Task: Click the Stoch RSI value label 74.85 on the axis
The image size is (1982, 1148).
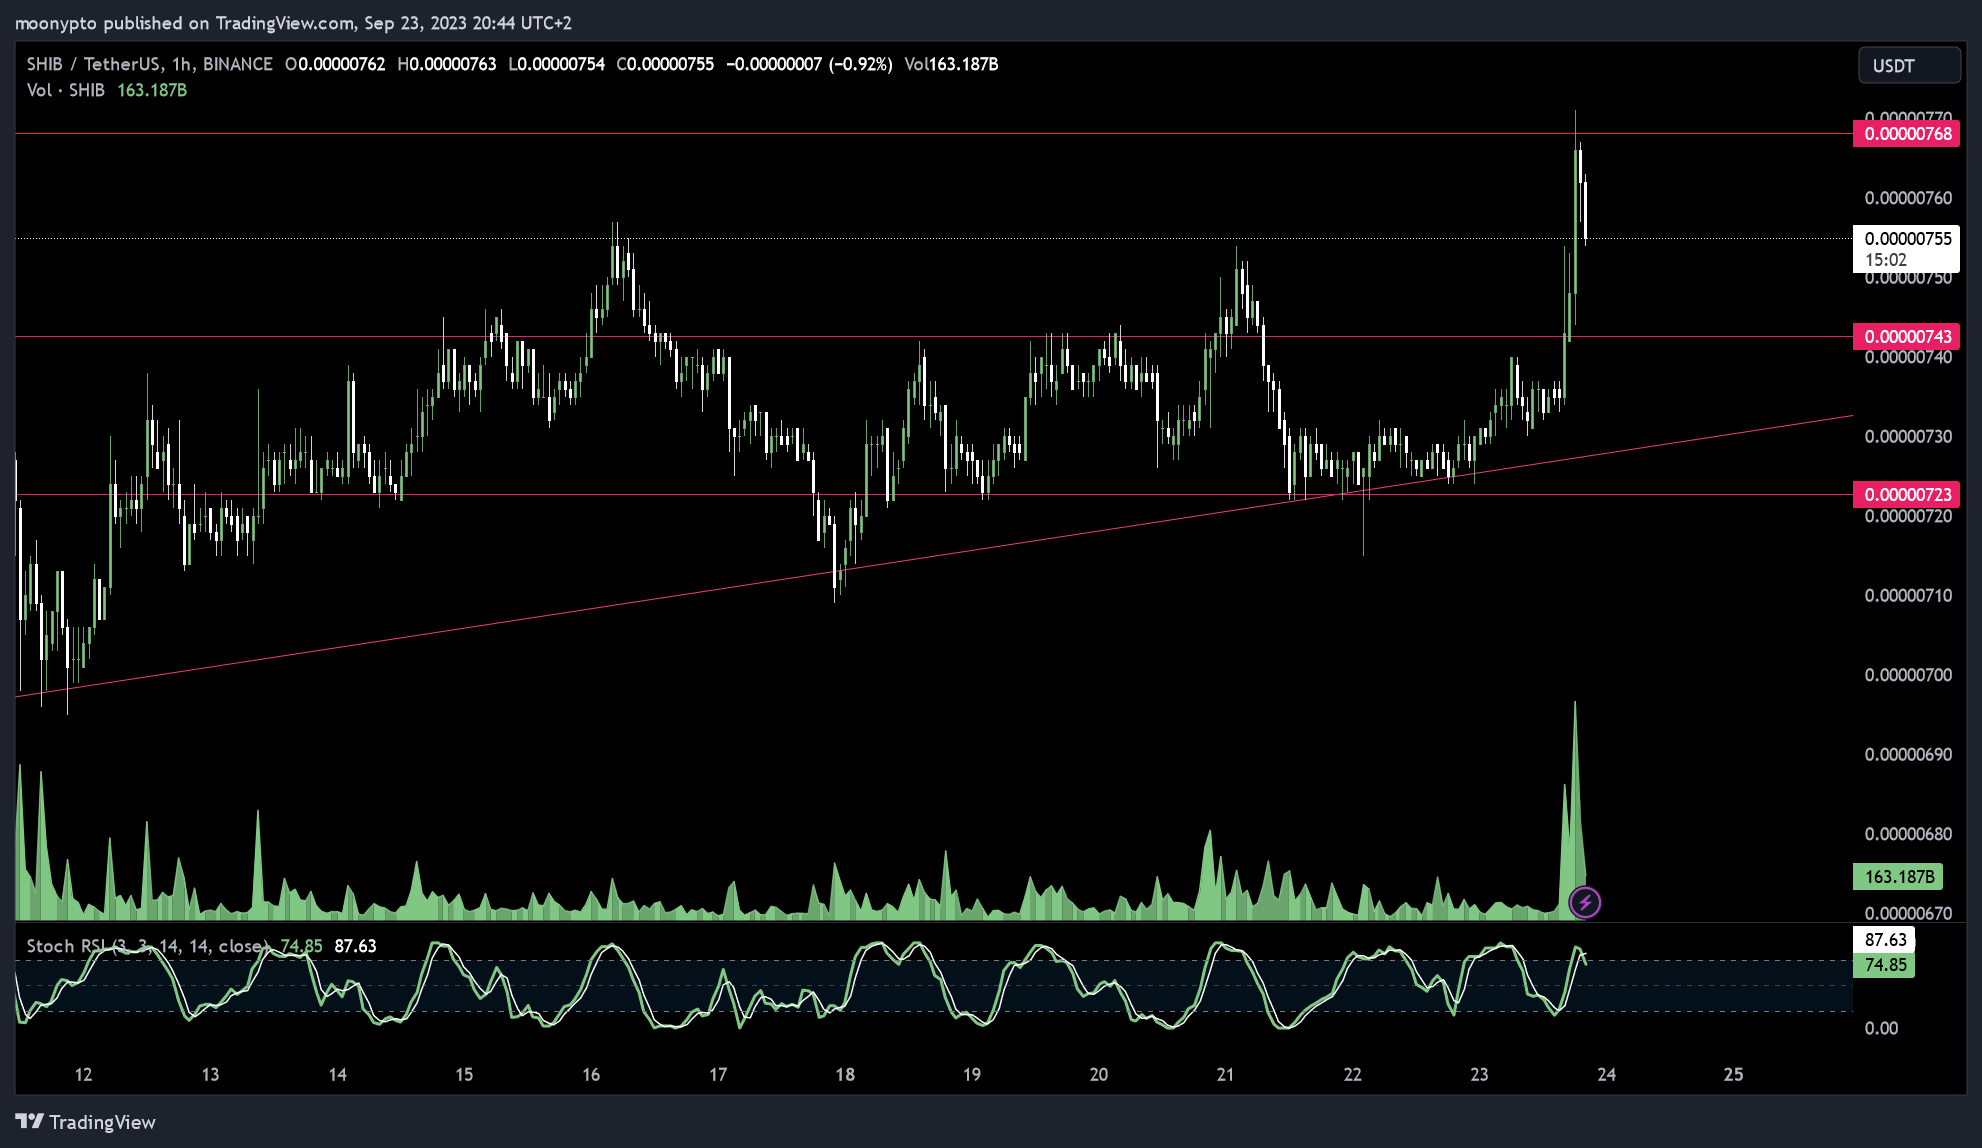Action: [x=1884, y=965]
